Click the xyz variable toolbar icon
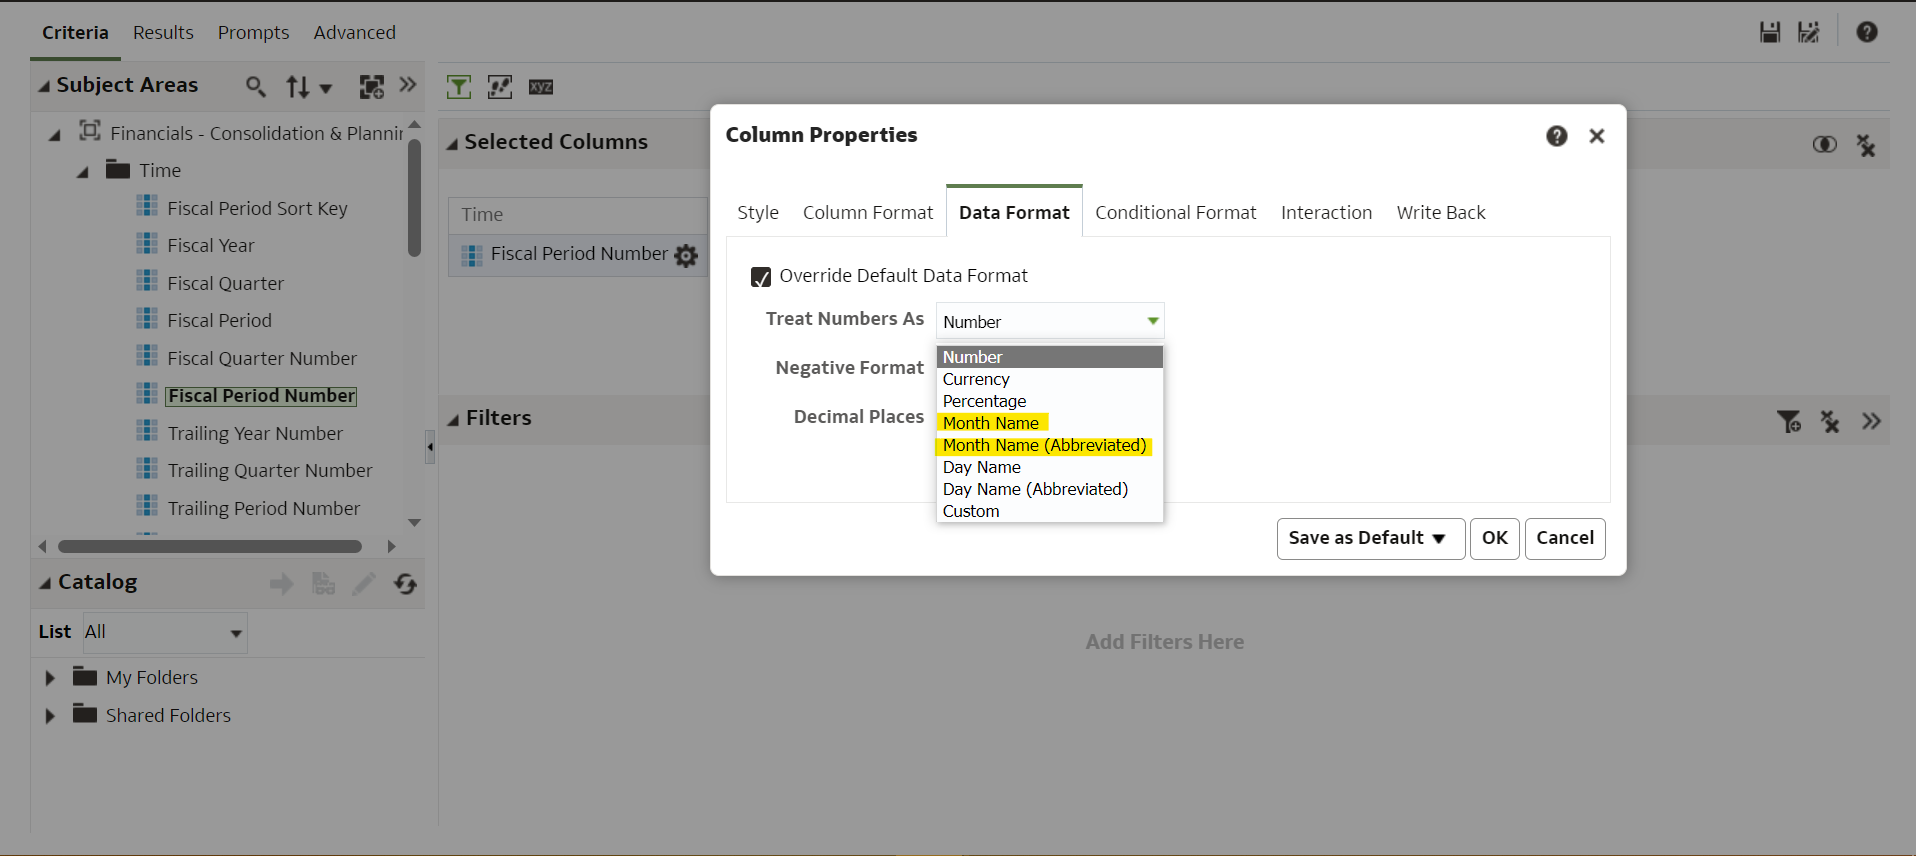The height and width of the screenshot is (856, 1916). (x=541, y=87)
